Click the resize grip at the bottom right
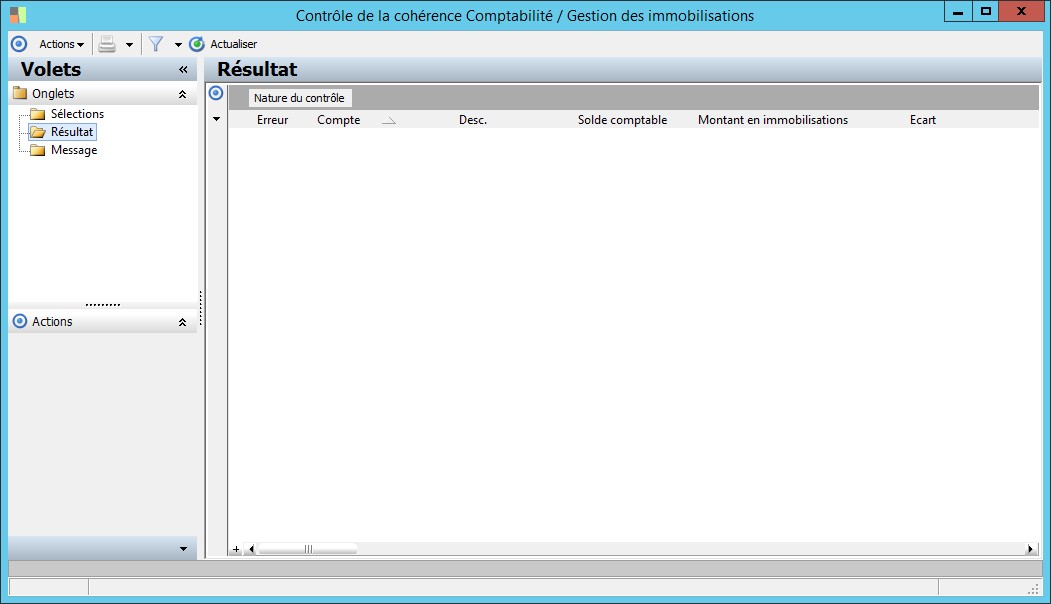This screenshot has width=1051, height=604. point(1033,589)
